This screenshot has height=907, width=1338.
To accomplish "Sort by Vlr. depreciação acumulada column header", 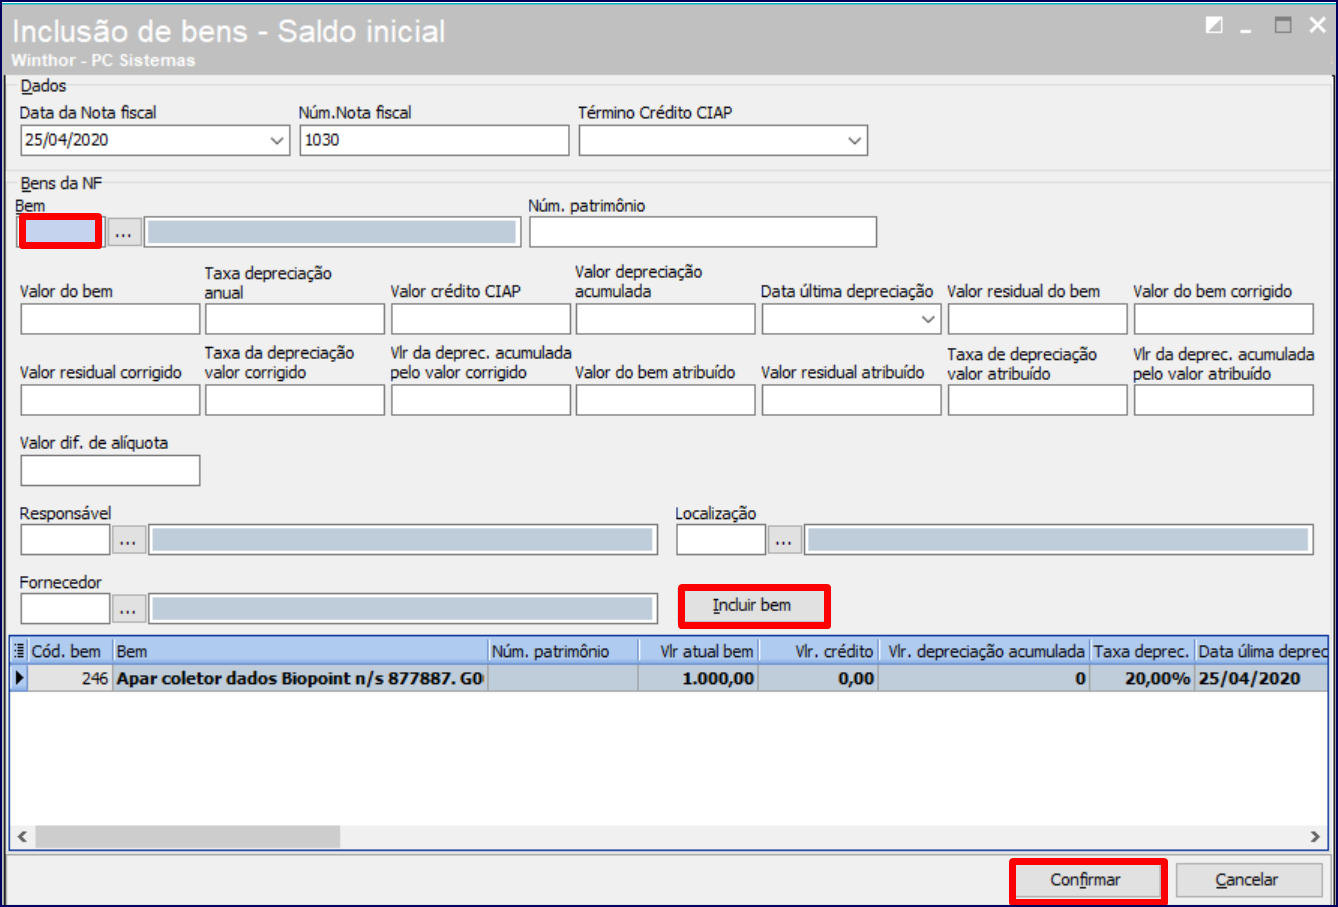I will tap(984, 651).
